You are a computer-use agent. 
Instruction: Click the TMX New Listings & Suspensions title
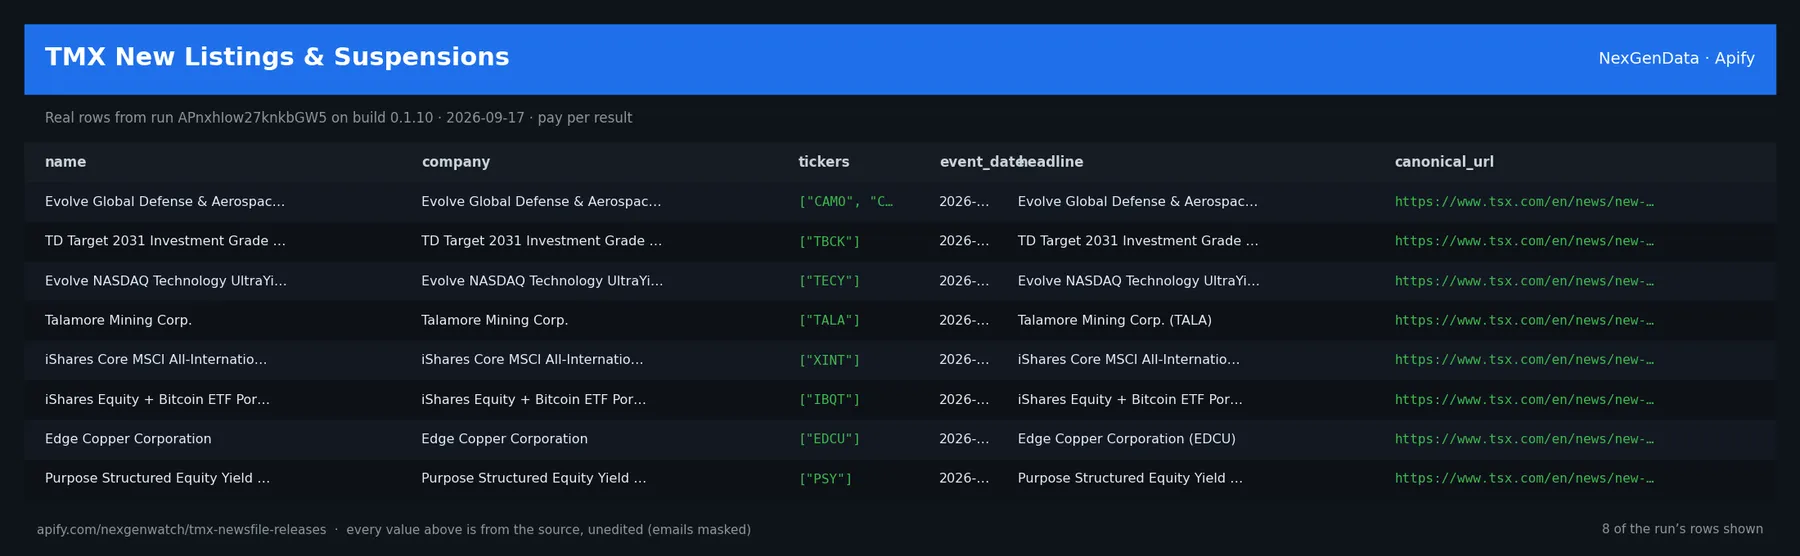(277, 57)
